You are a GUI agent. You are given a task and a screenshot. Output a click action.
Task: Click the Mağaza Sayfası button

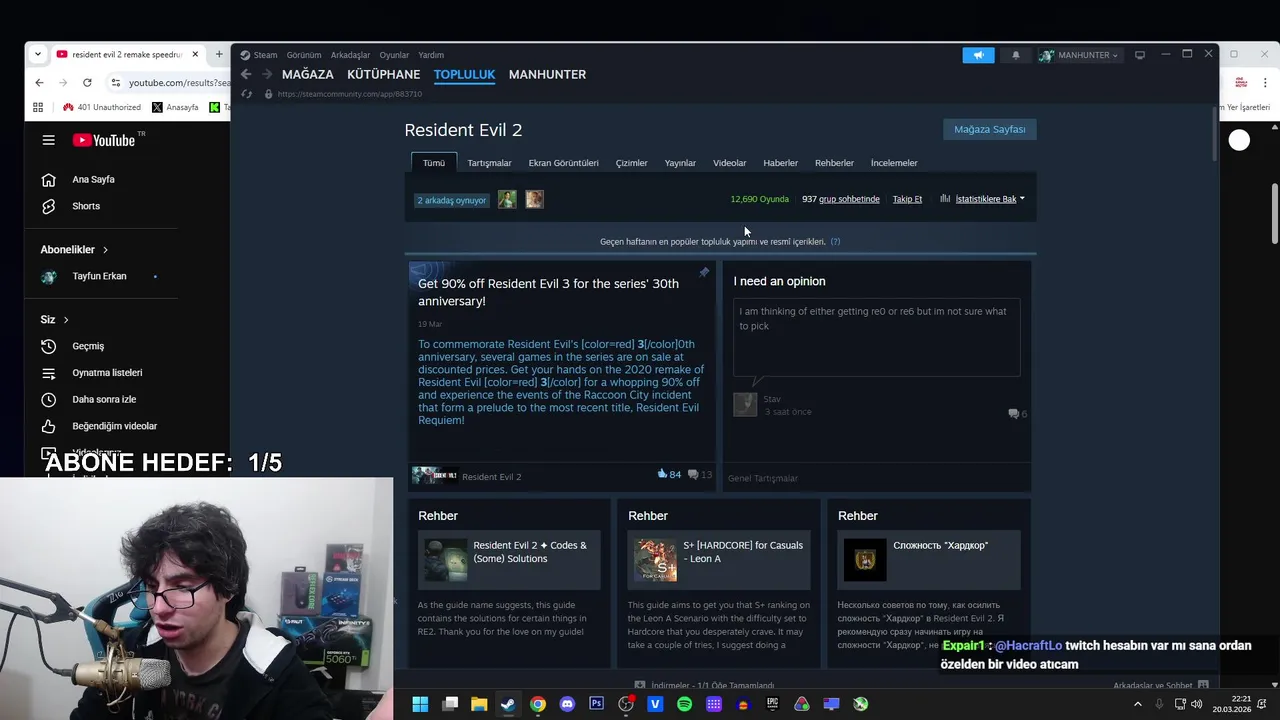click(x=989, y=129)
